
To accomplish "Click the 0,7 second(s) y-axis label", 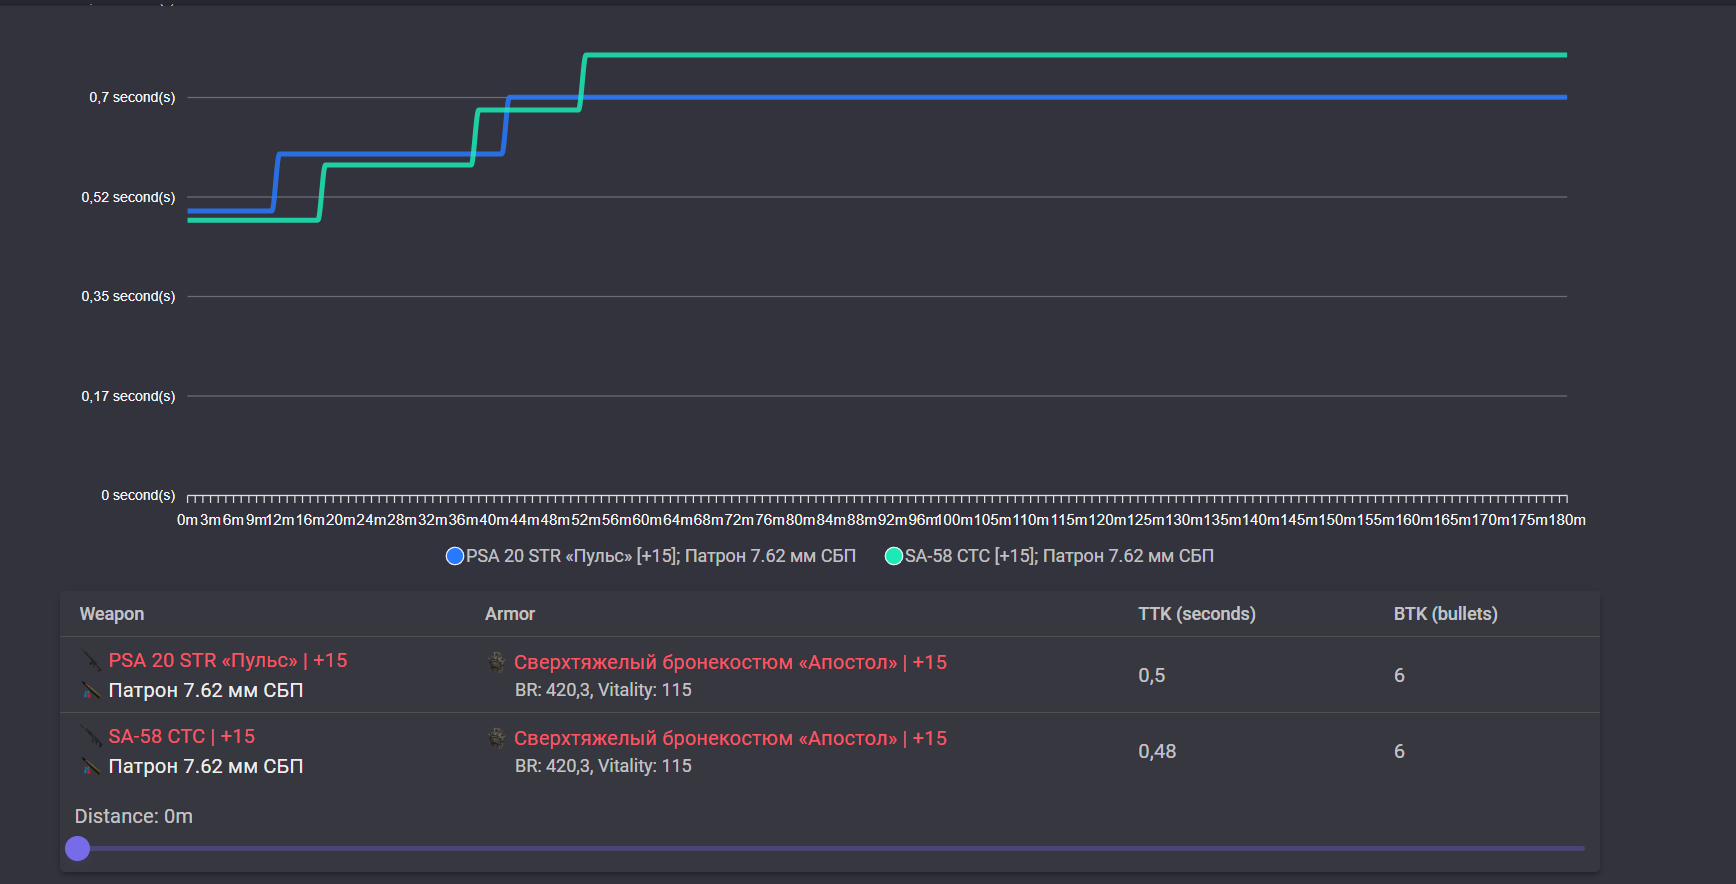I will [132, 97].
